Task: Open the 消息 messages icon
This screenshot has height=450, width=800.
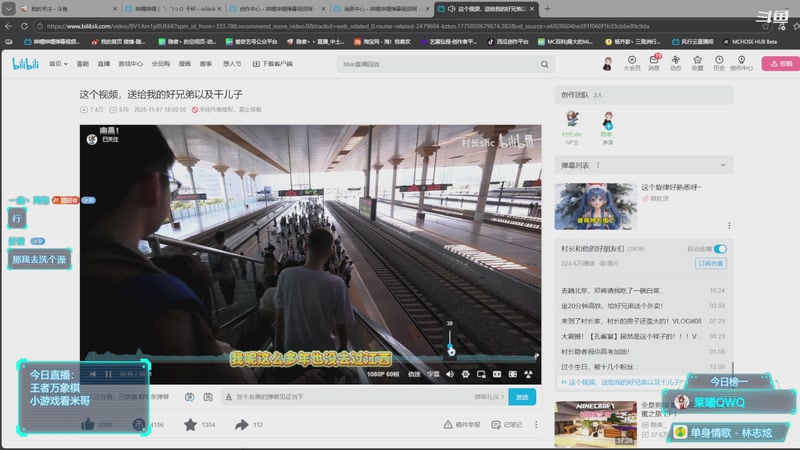Action: [x=654, y=63]
